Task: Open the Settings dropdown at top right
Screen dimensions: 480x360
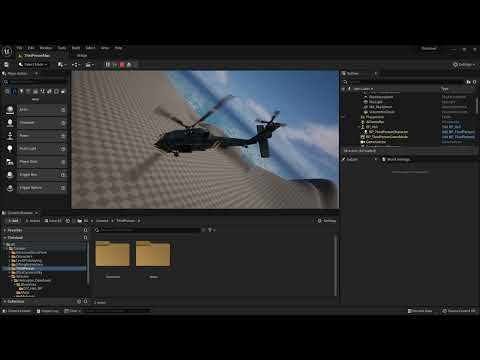Action: 464,64
